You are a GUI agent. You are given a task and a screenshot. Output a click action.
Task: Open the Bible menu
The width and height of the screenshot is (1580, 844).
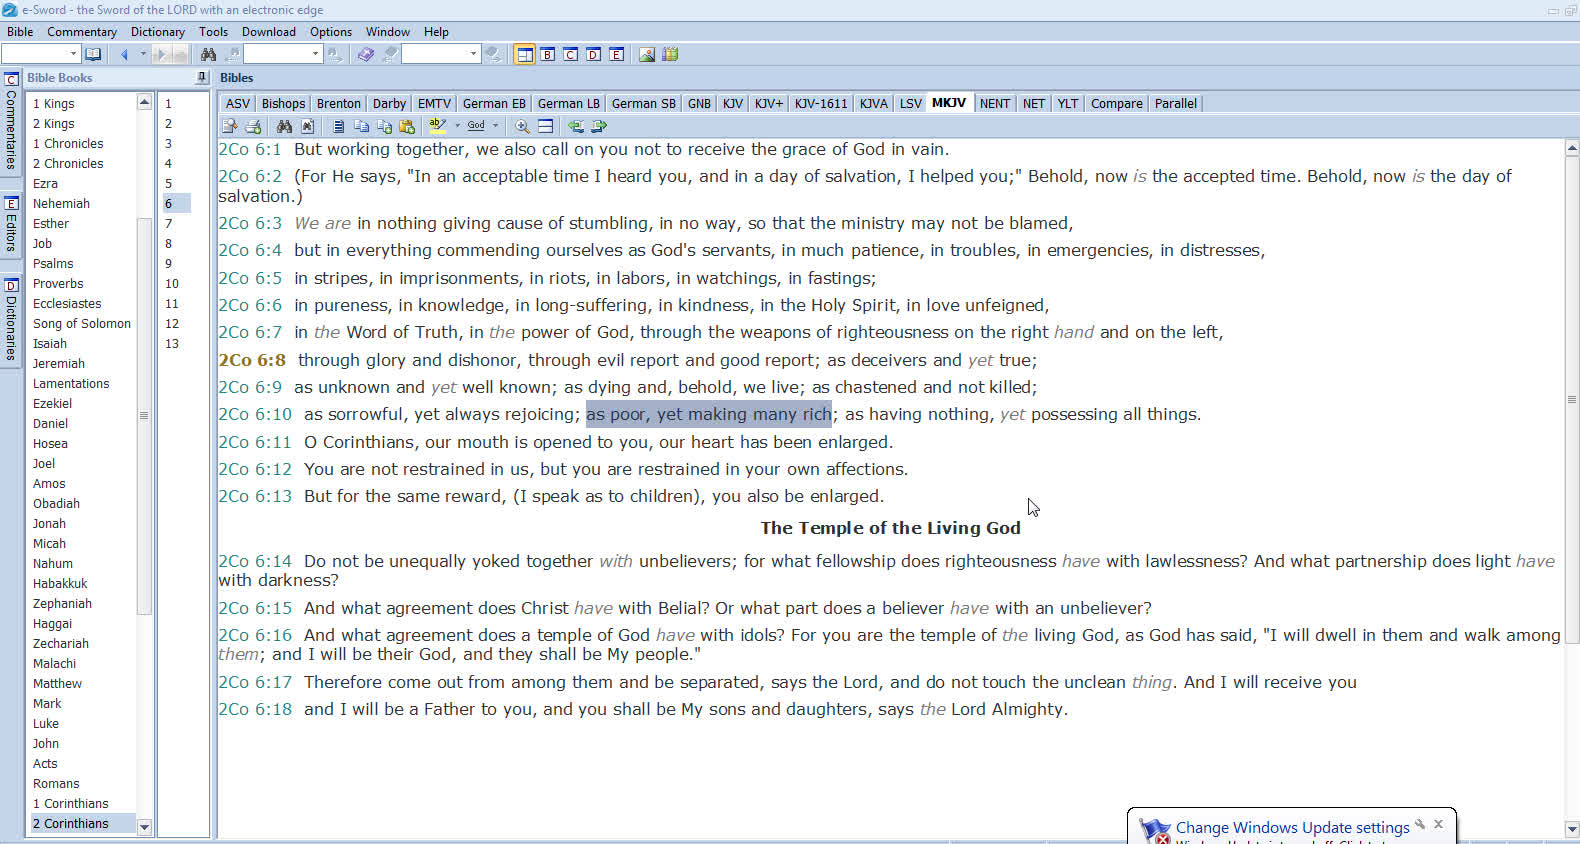point(20,32)
